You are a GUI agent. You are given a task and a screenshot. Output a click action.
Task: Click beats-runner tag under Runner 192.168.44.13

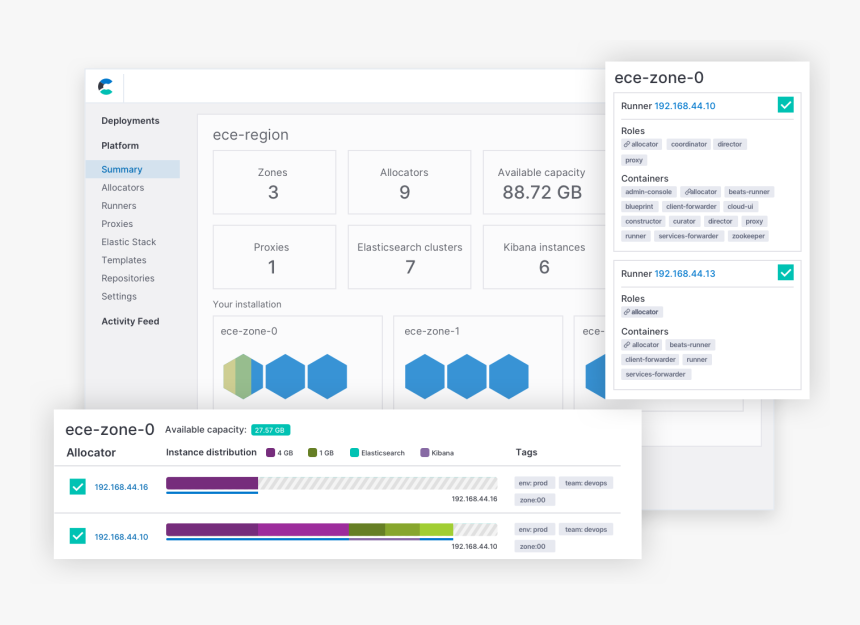(x=690, y=345)
